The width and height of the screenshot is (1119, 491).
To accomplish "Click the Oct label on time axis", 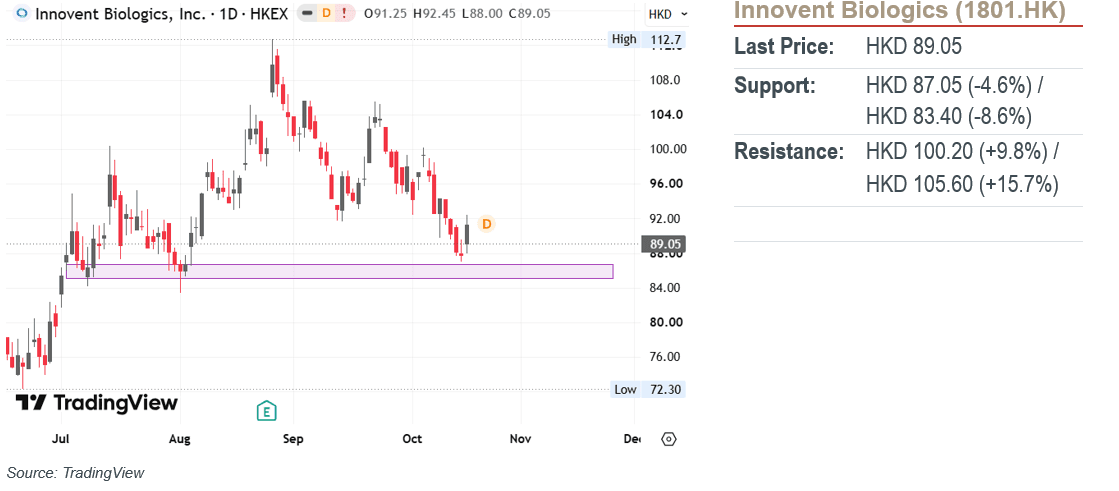I will 412,439.
